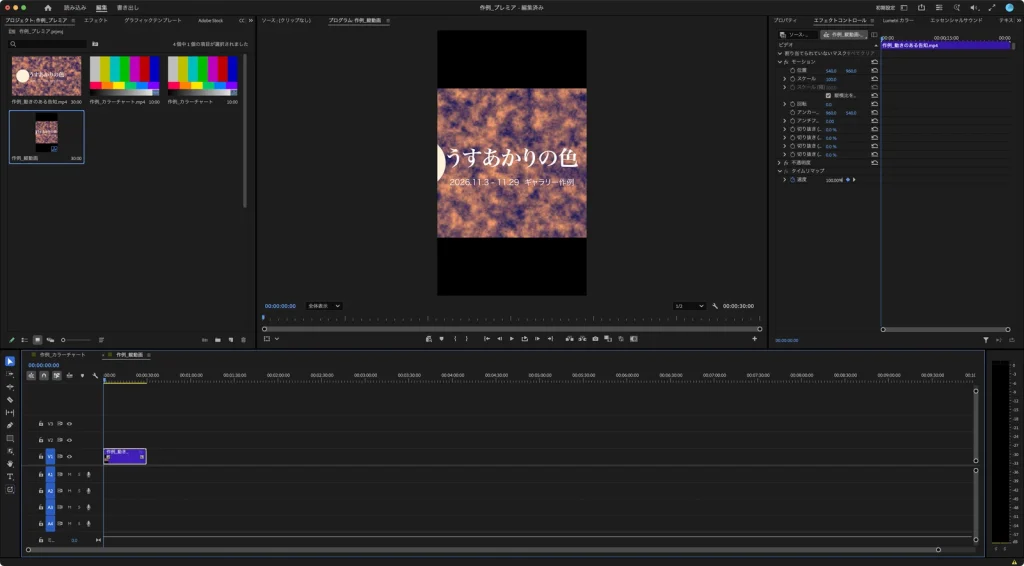Adjust Project panel thumbnail size slider
This screenshot has width=1024, height=566.
click(x=76, y=340)
